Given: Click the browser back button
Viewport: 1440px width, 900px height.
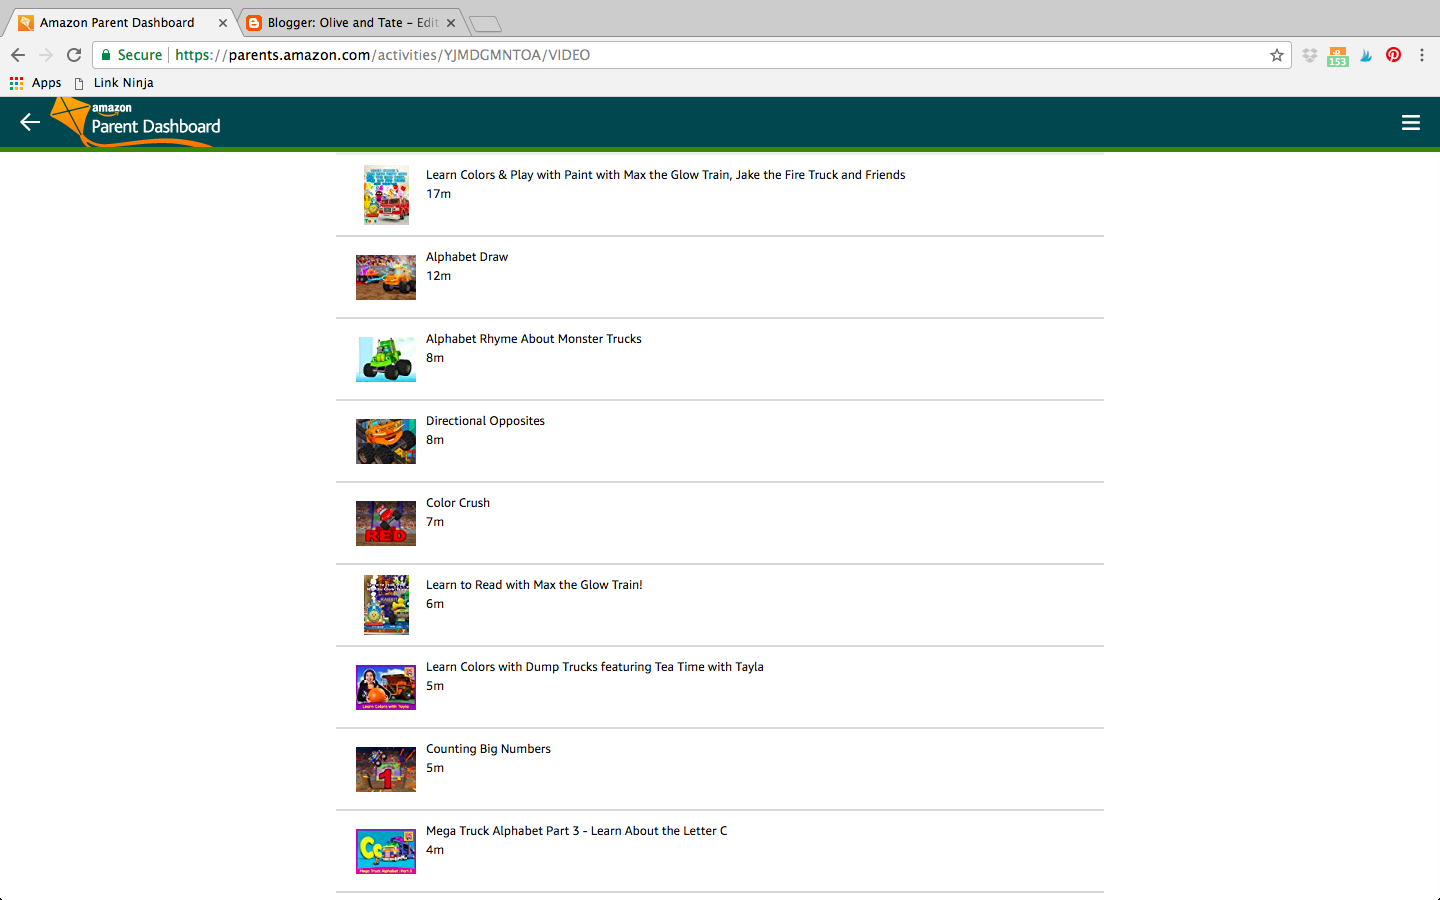Looking at the screenshot, I should [x=18, y=55].
